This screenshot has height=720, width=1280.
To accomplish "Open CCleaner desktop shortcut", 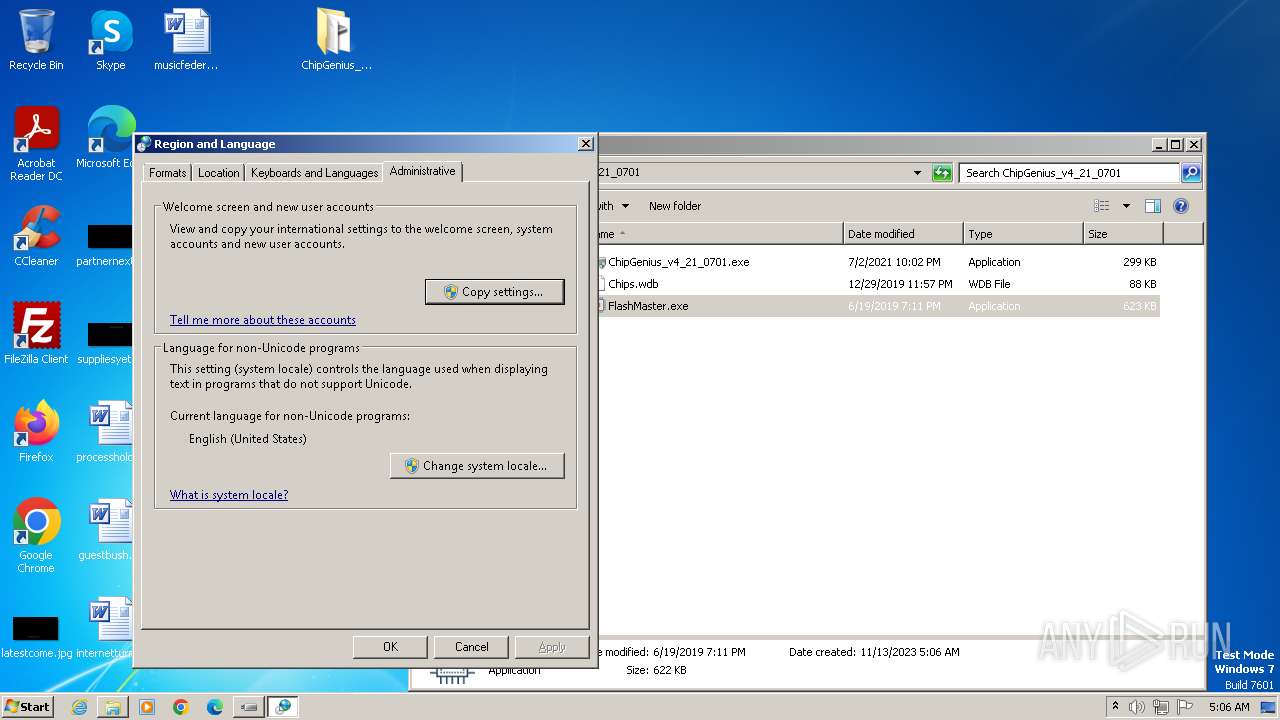I will click(x=36, y=236).
